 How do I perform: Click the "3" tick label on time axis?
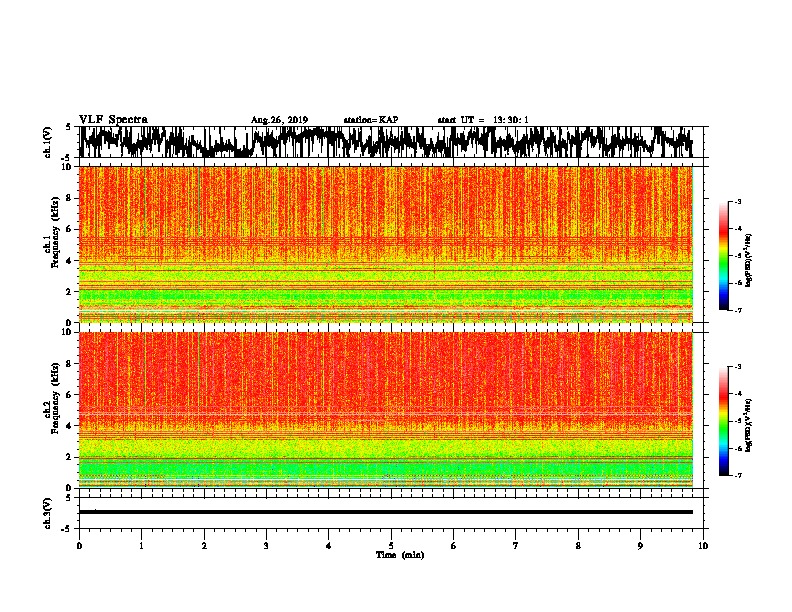point(266,546)
